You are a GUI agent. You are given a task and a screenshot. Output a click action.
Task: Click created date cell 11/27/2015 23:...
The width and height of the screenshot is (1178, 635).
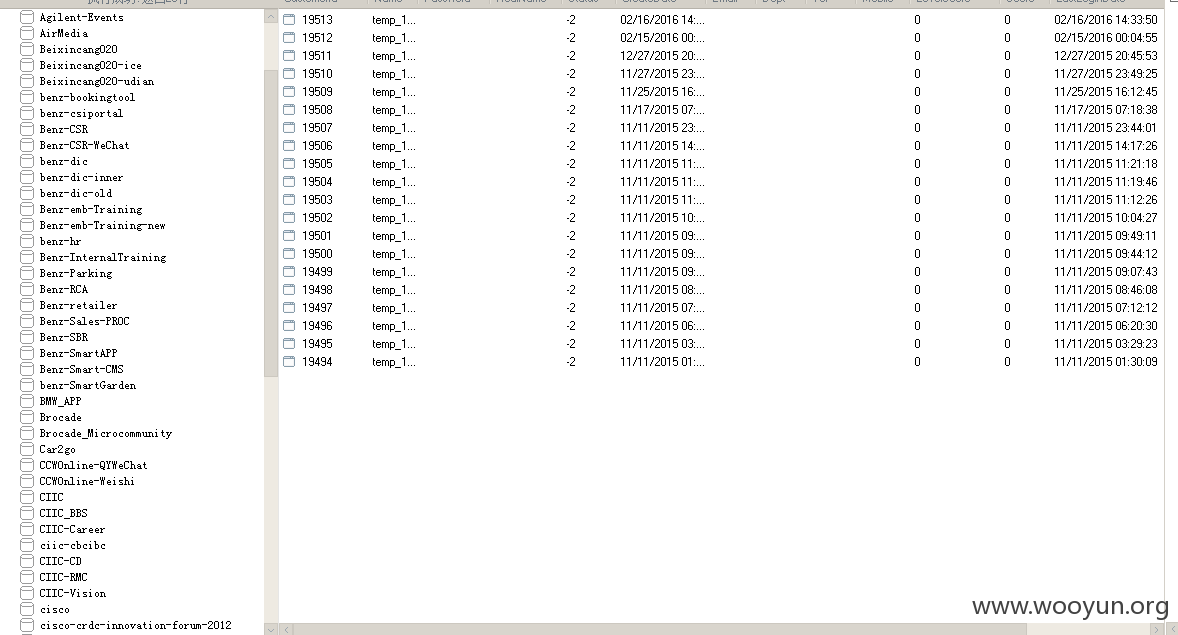pos(662,74)
